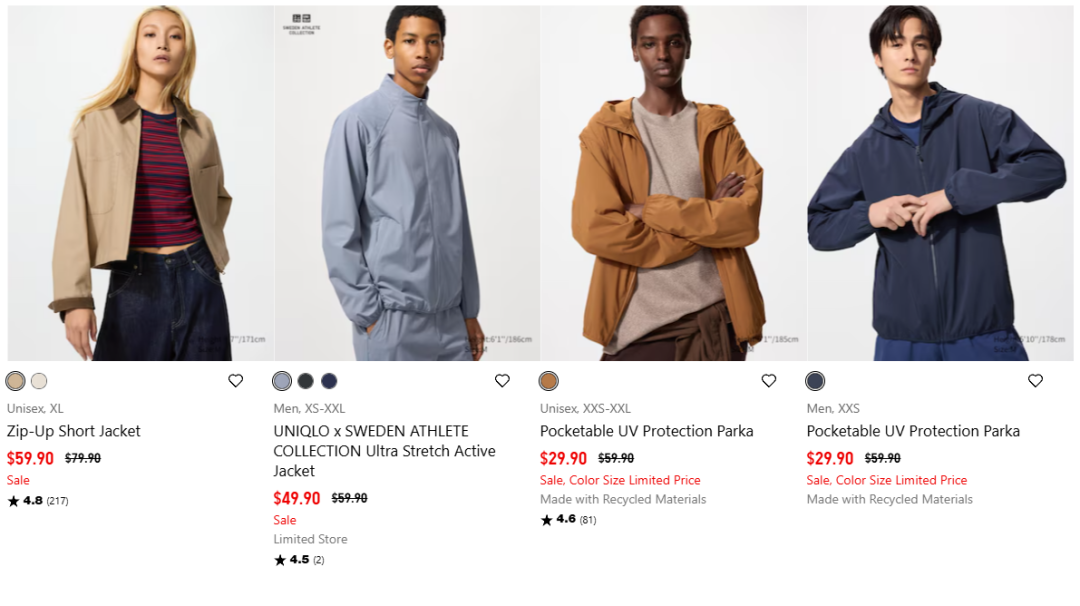The width and height of the screenshot is (1080, 606).
Task: Pick light blue swatch for Active Jacket
Action: tap(282, 381)
